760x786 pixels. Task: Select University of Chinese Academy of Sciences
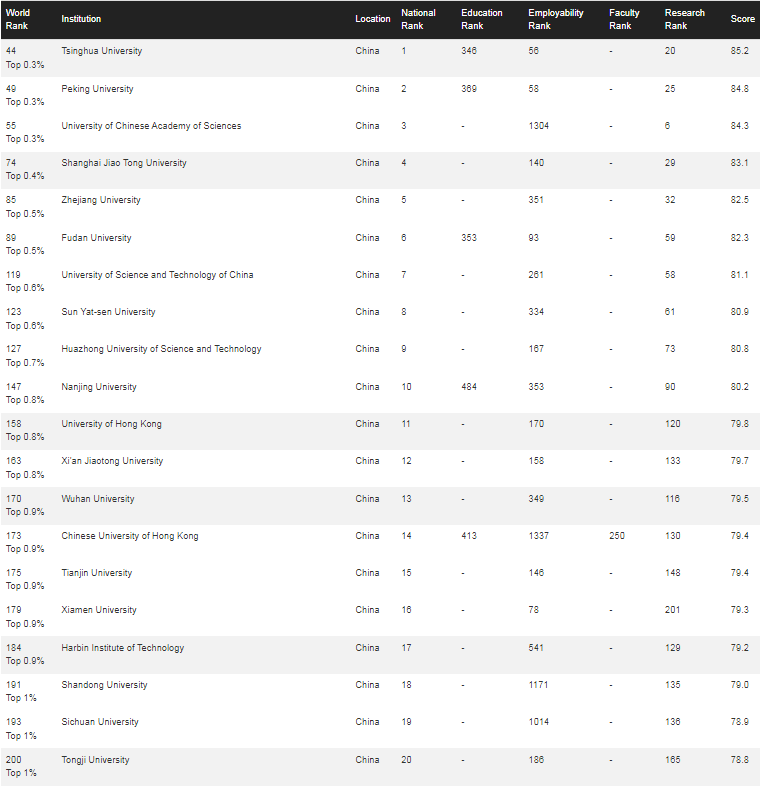[x=151, y=126]
